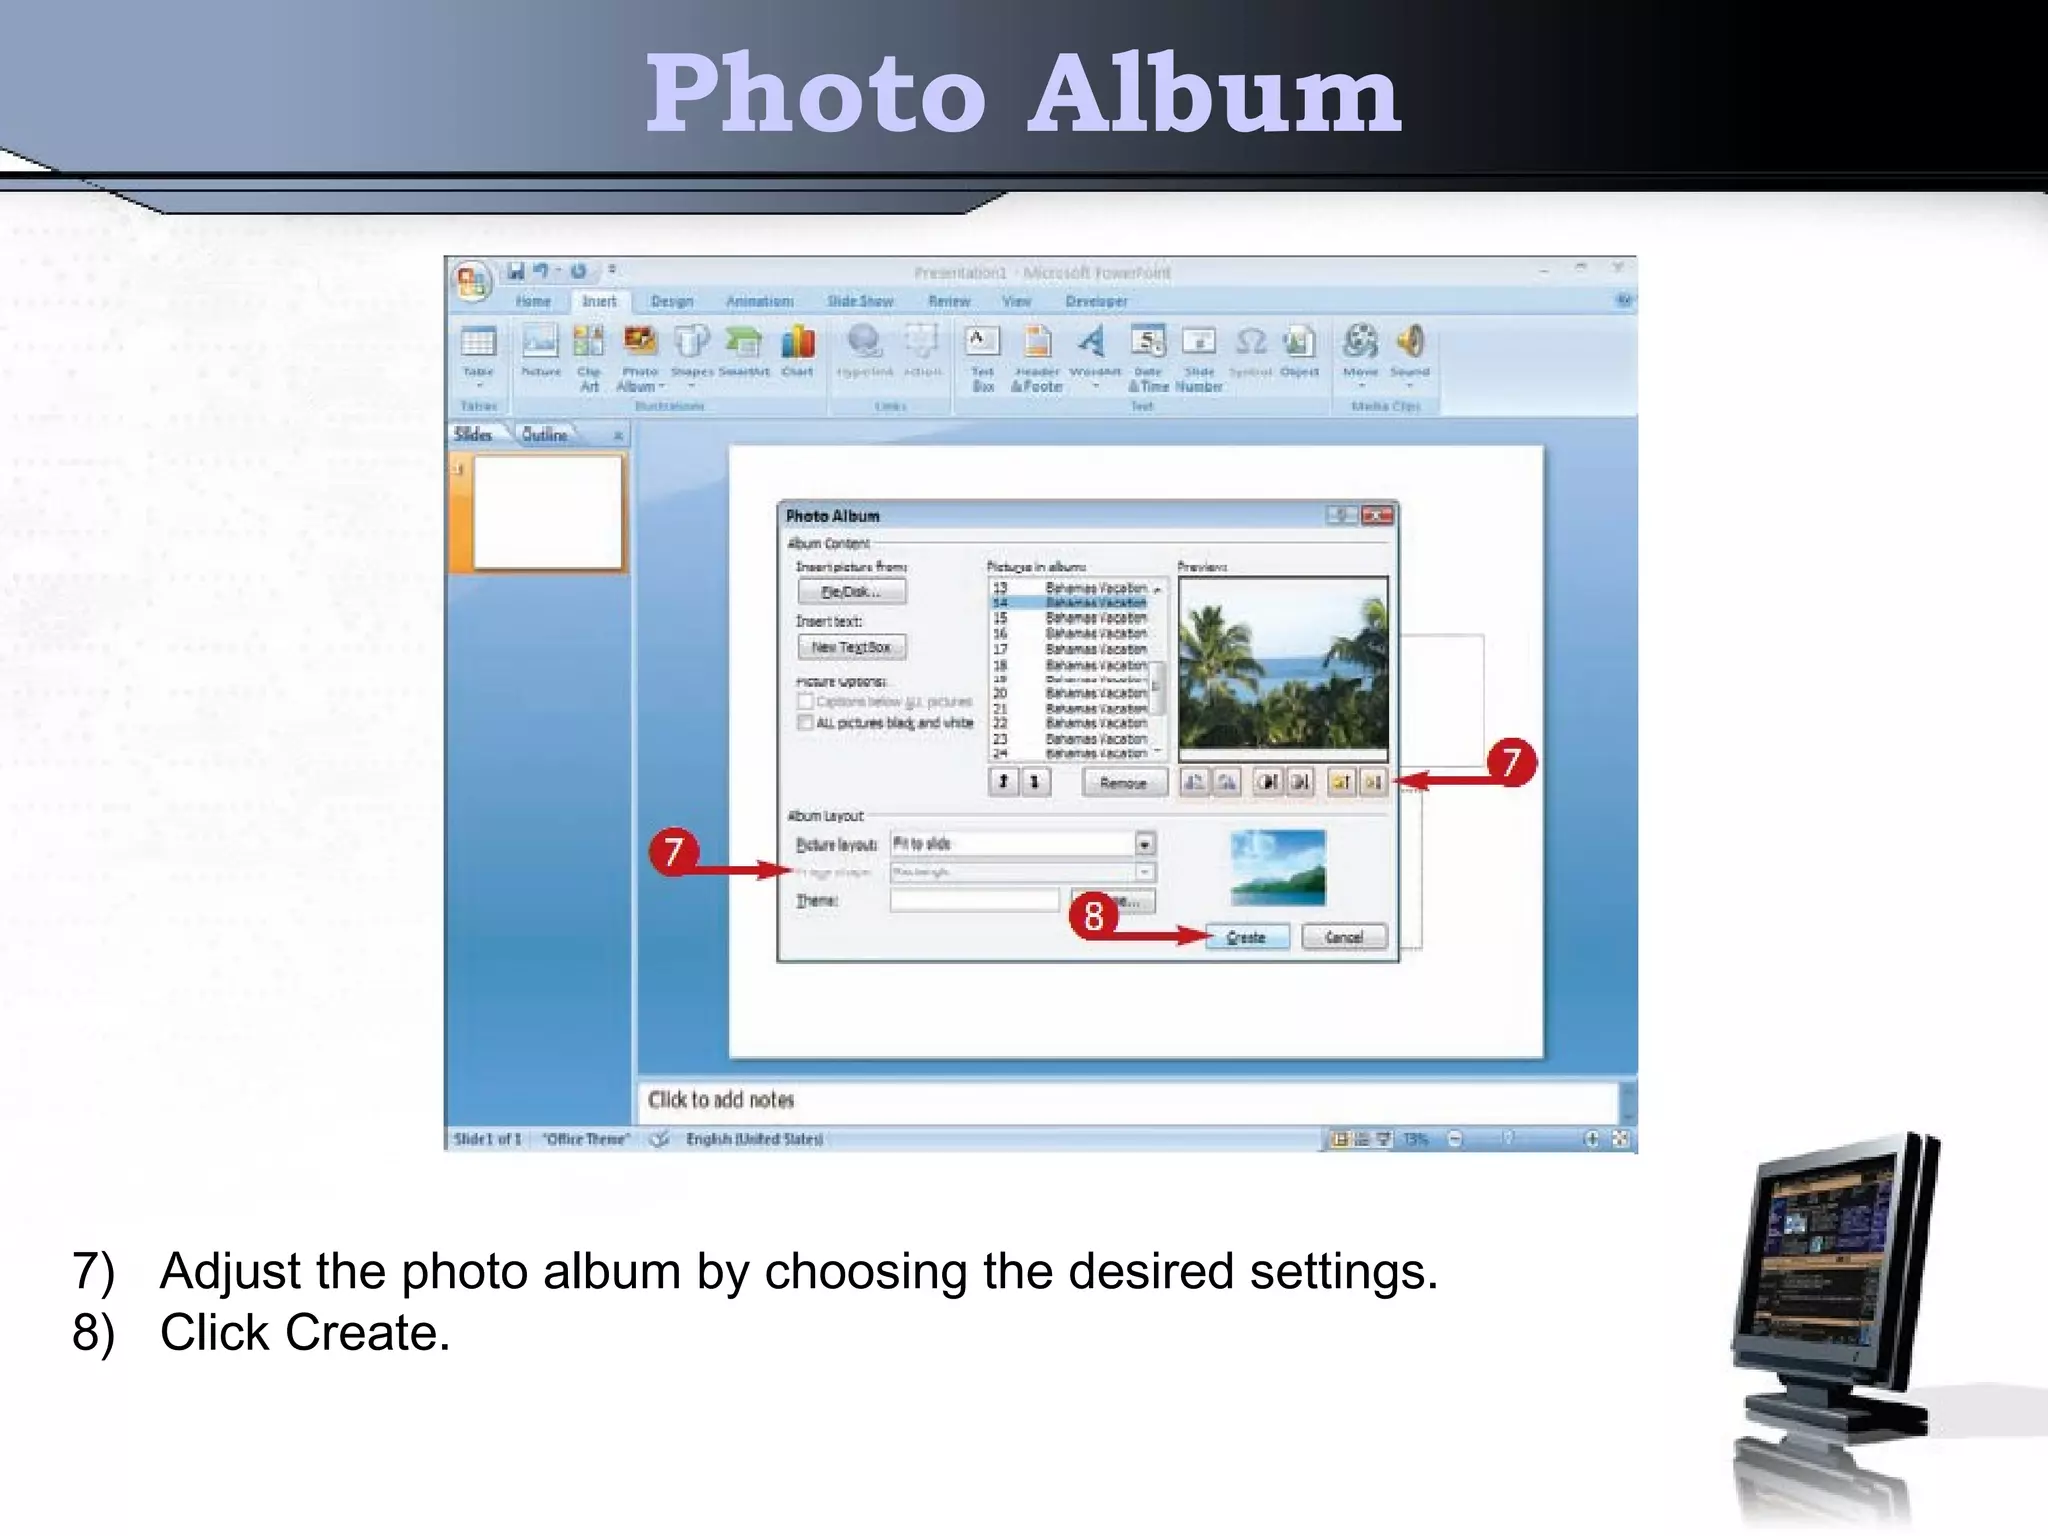This screenshot has width=2048, height=1536.
Task: Open the View ribbon tab
Action: point(1016,301)
